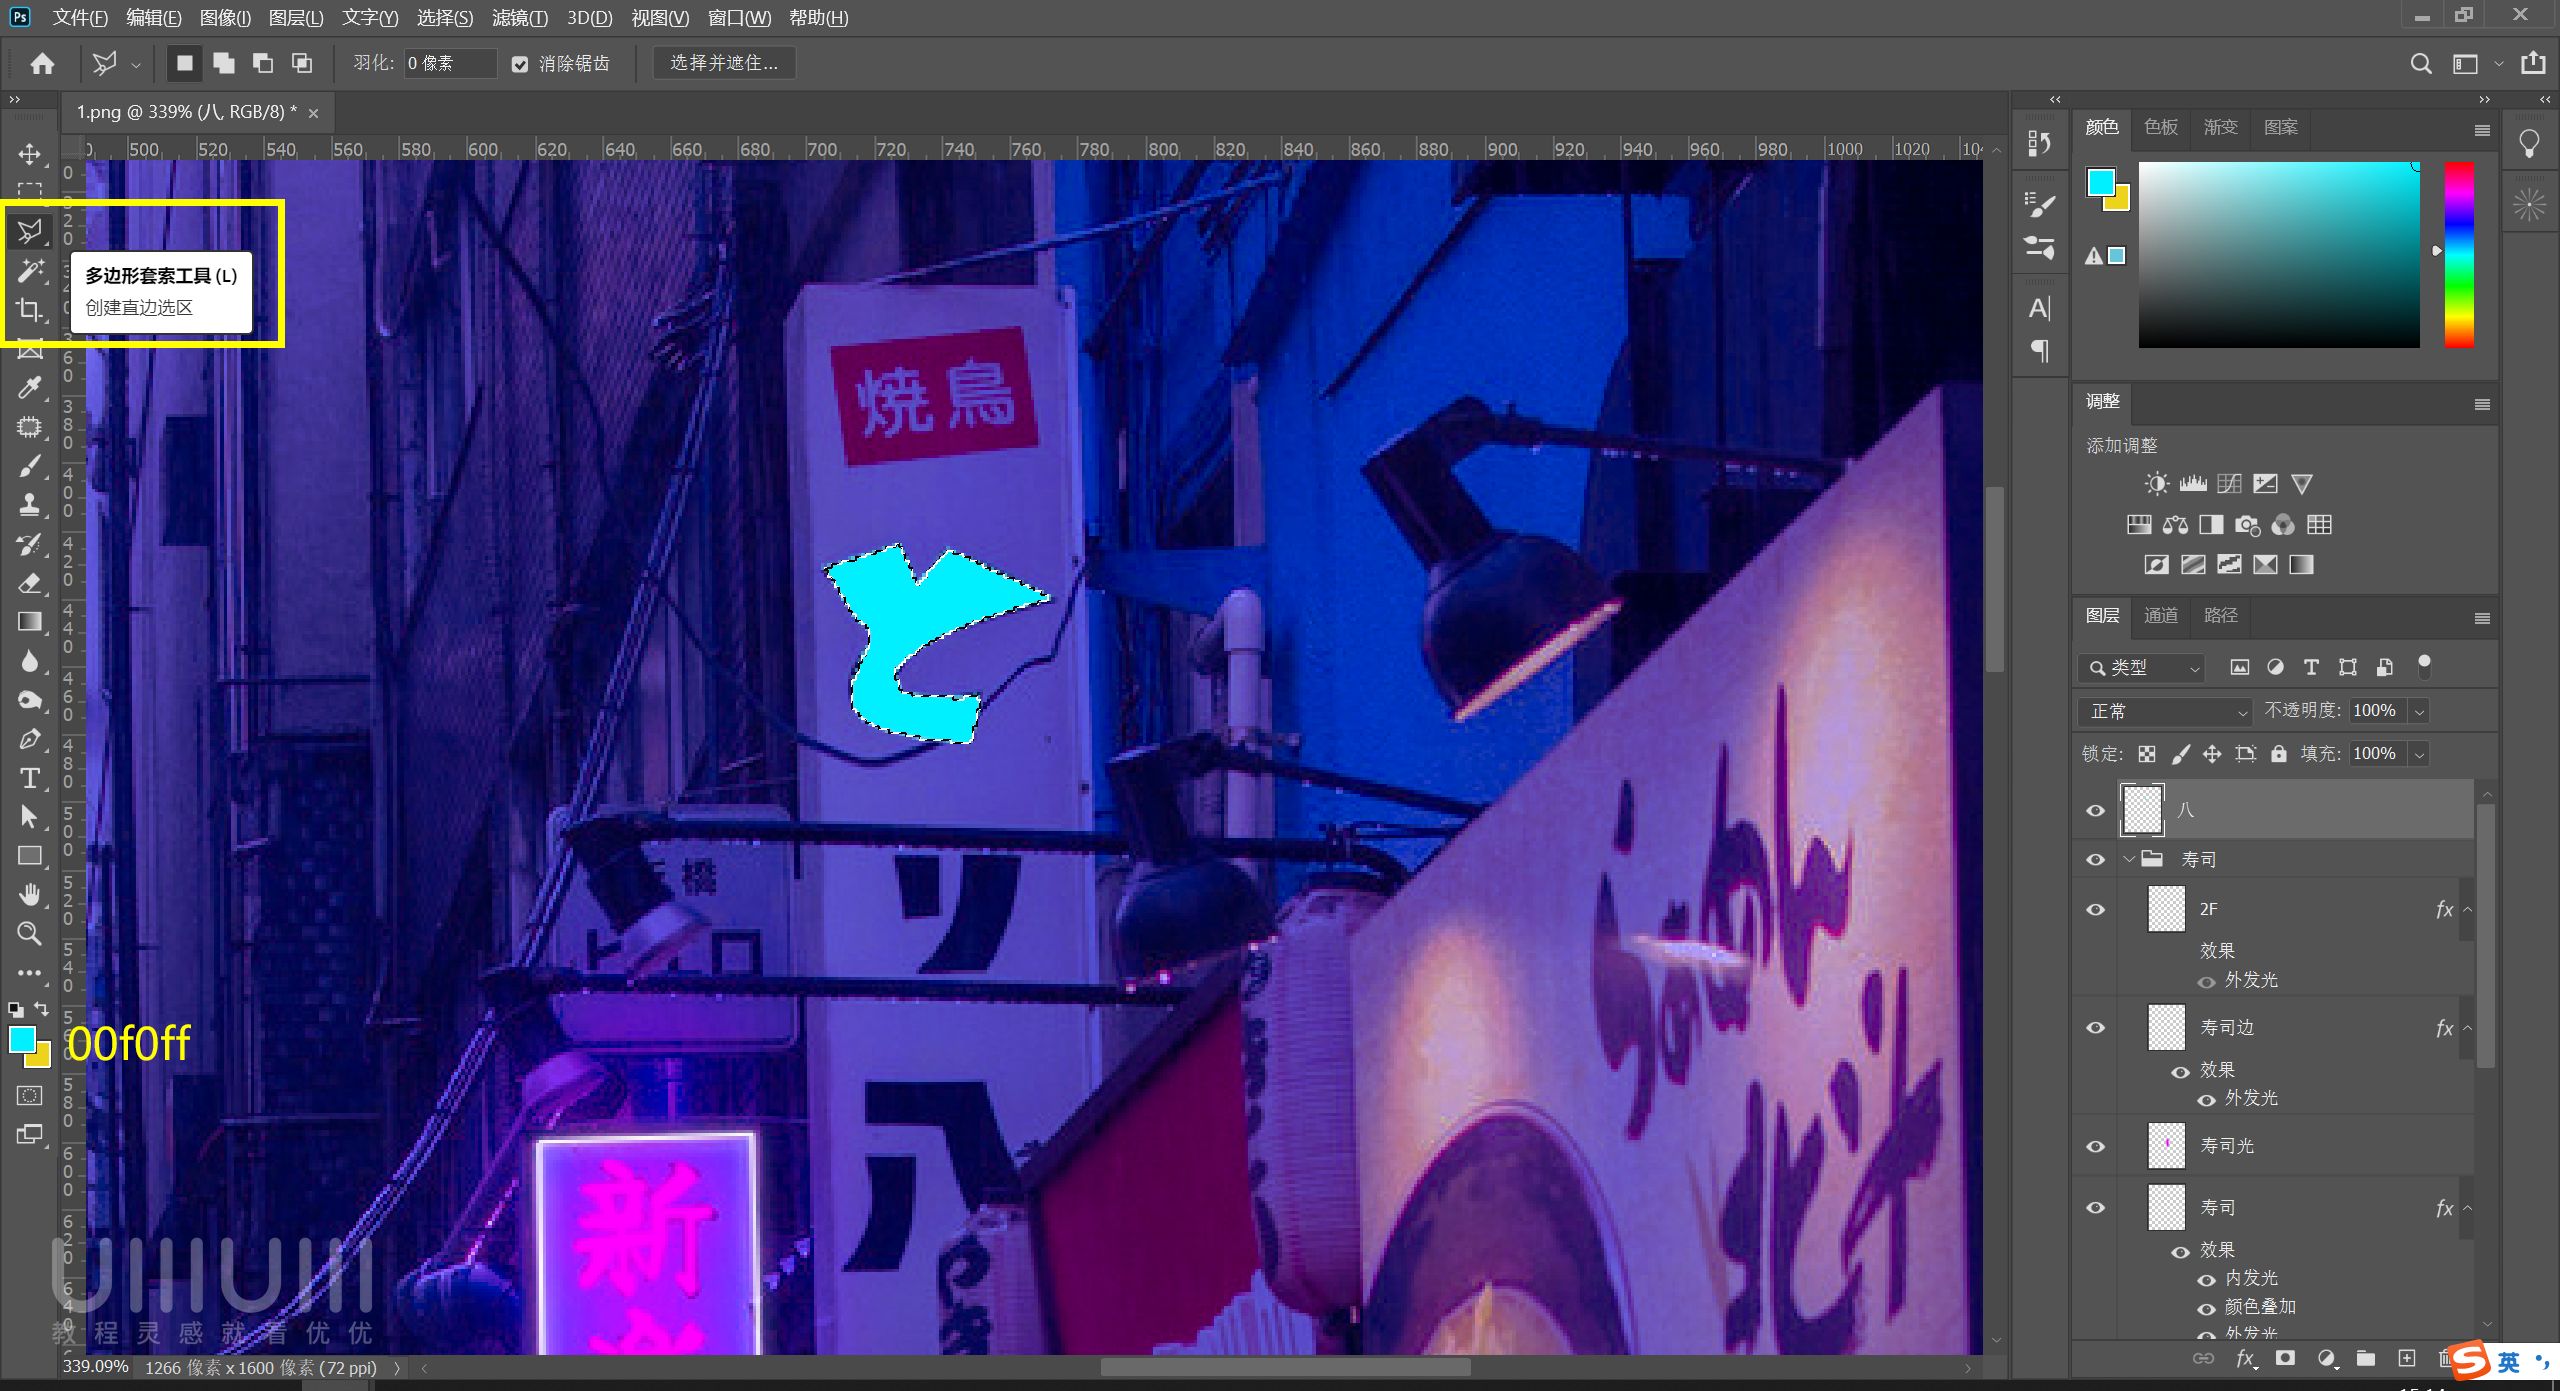The width and height of the screenshot is (2560, 1391).
Task: Select the Zoom tool
Action: pyautogui.click(x=30, y=934)
